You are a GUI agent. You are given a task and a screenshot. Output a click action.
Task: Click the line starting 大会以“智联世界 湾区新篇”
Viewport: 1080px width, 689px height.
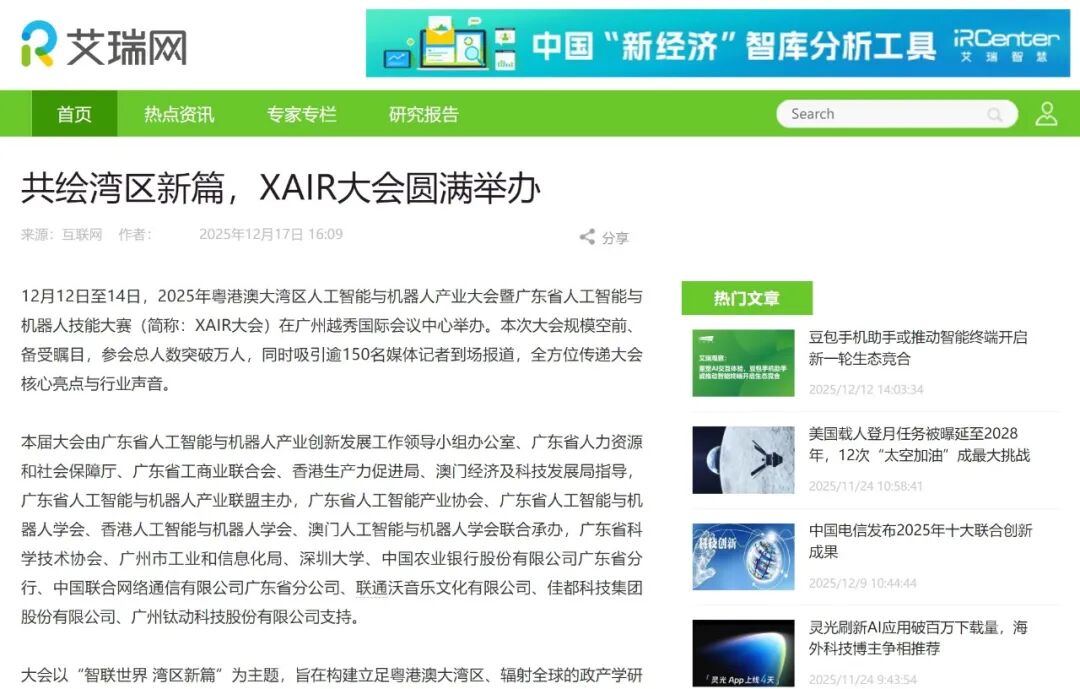coord(332,675)
